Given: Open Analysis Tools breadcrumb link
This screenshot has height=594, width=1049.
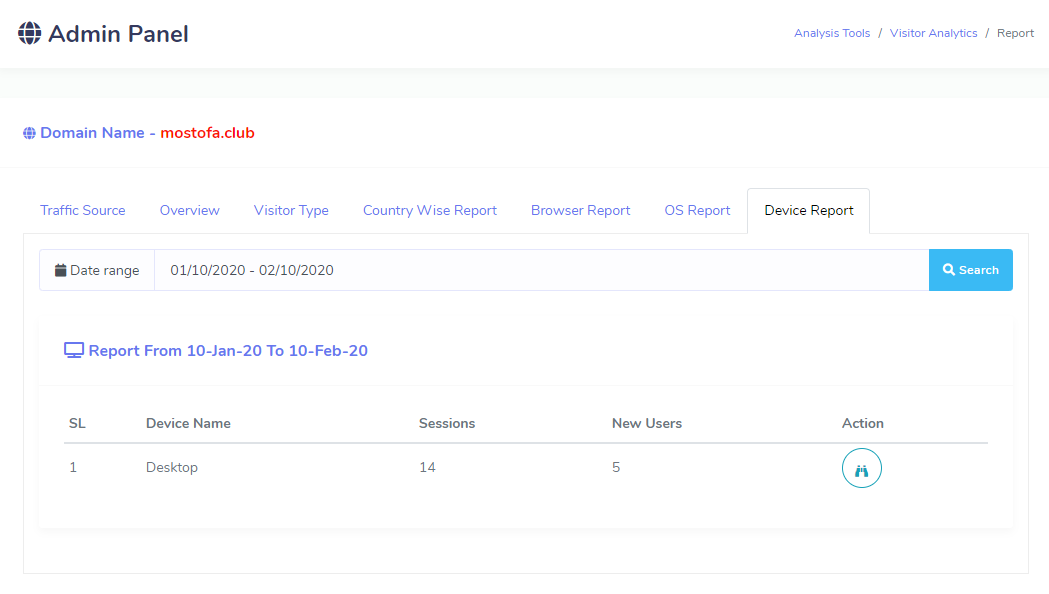Looking at the screenshot, I should click(832, 34).
